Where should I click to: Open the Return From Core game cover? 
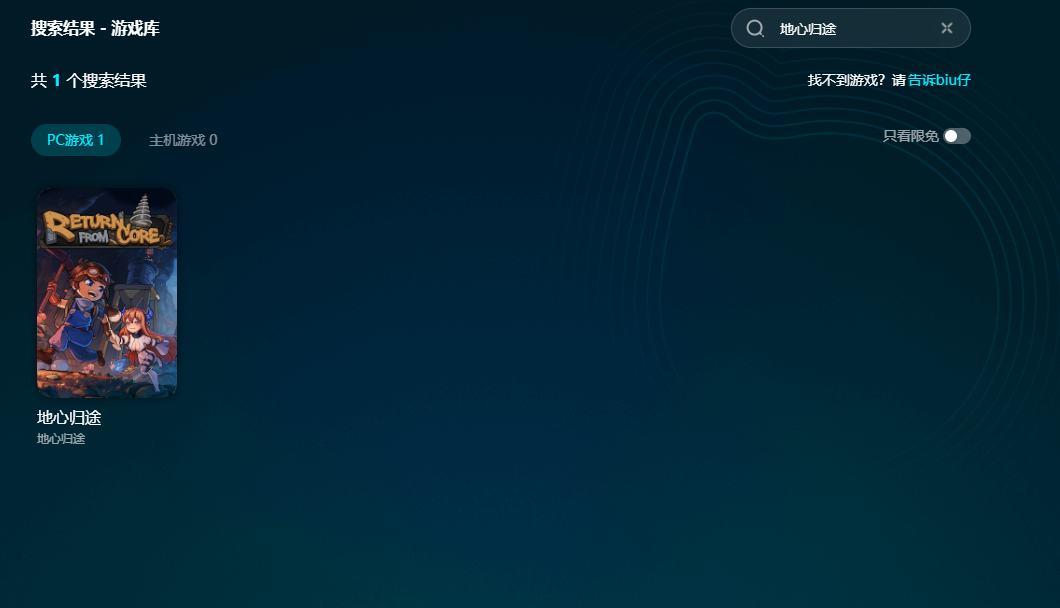(x=107, y=293)
